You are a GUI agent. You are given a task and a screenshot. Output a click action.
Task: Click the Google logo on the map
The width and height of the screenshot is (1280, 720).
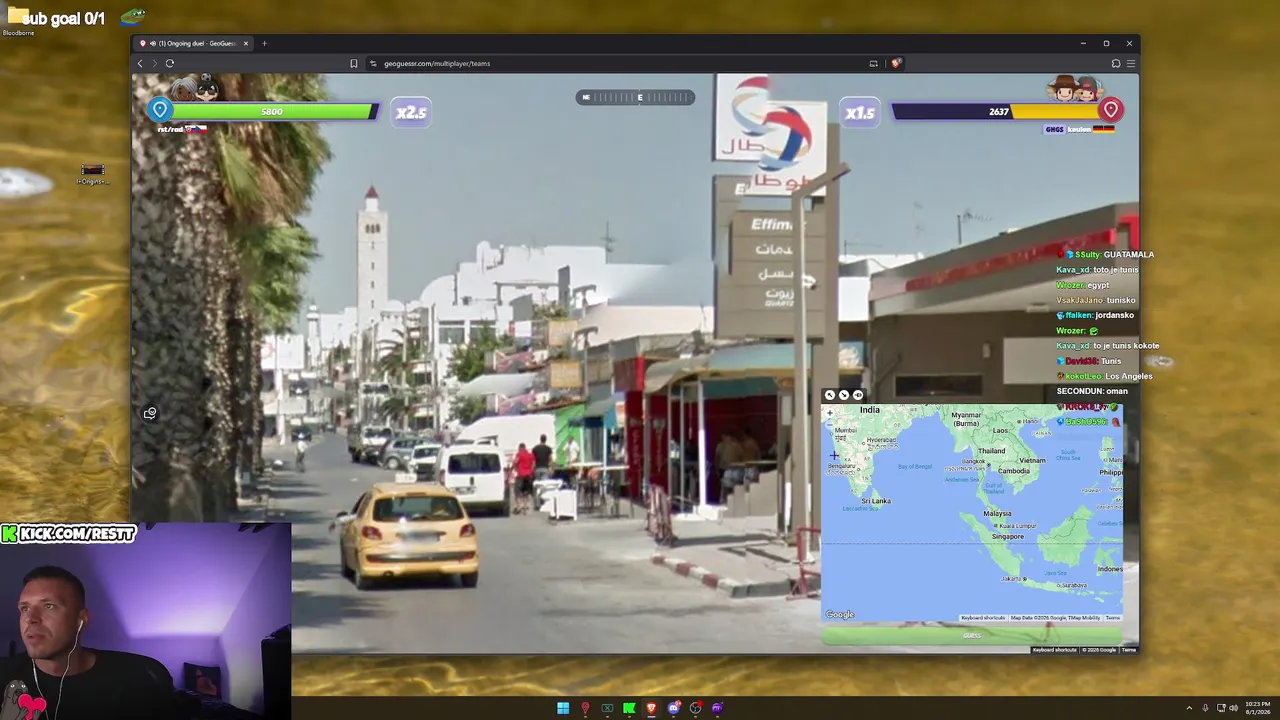(x=840, y=615)
